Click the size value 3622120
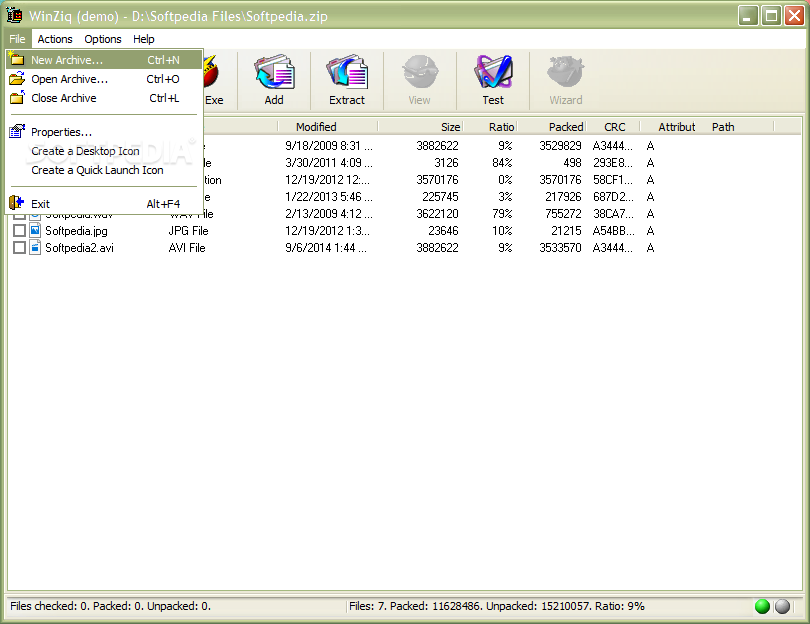Image resolution: width=810 pixels, height=624 pixels. [437, 214]
